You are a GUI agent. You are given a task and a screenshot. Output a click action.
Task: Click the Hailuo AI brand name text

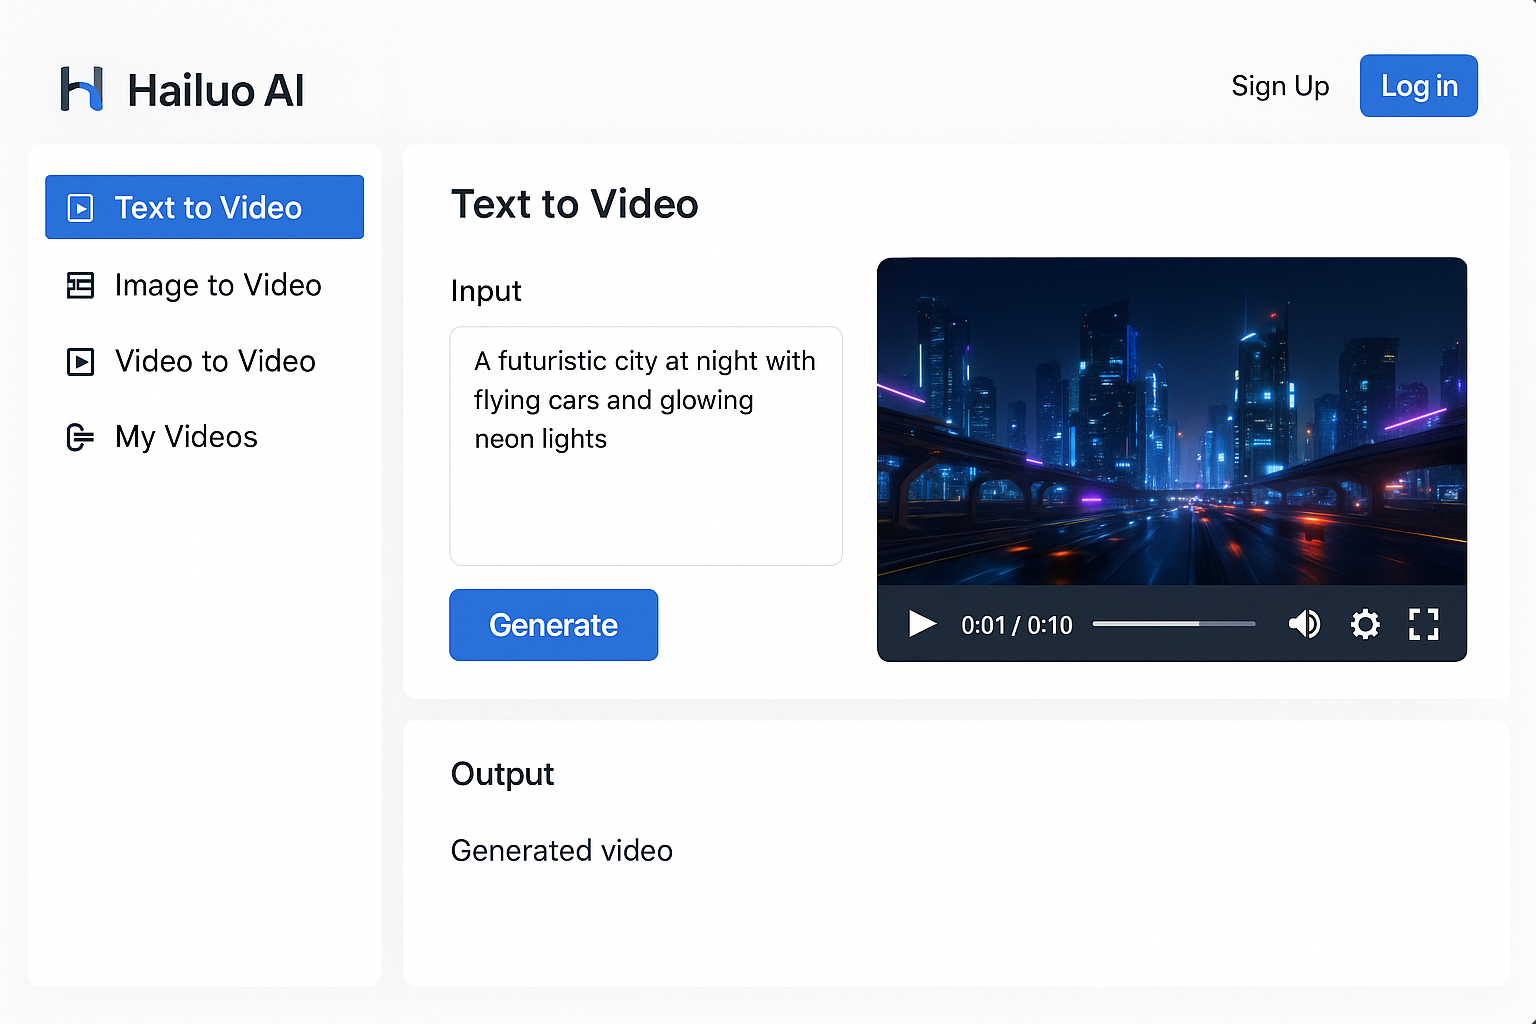coord(216,91)
